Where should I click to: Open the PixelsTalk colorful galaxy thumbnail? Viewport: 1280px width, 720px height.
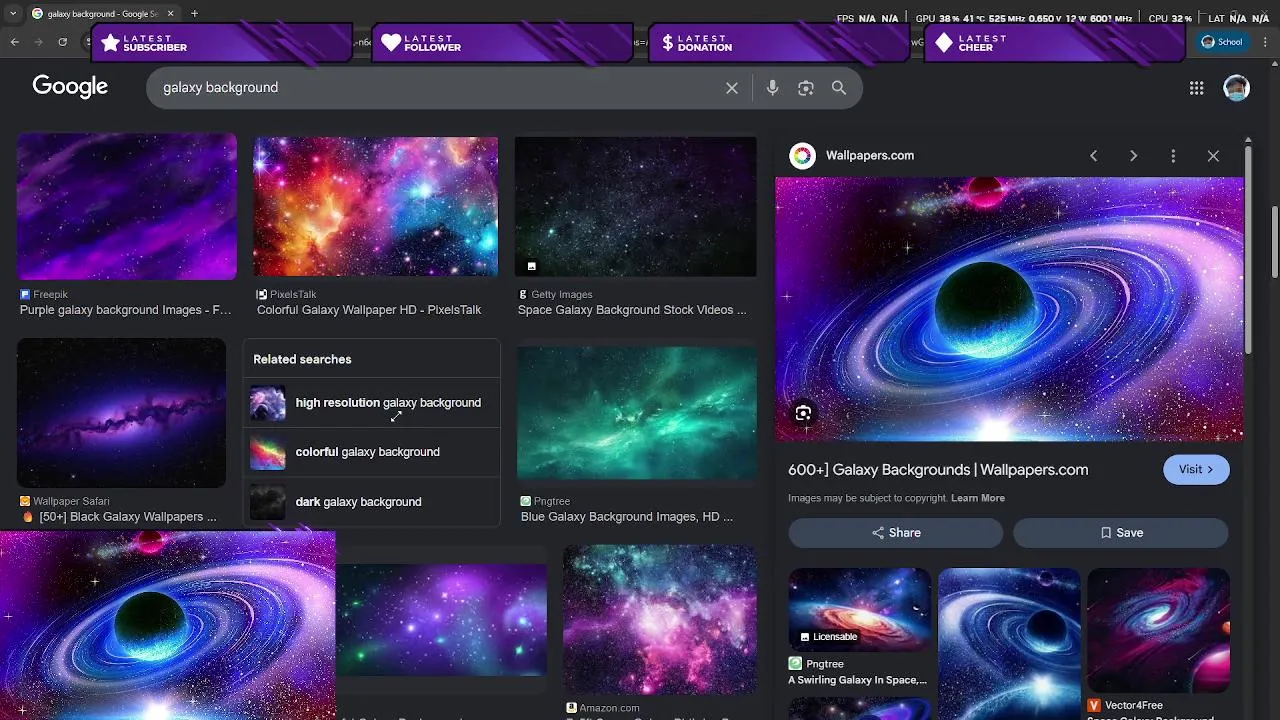point(375,206)
